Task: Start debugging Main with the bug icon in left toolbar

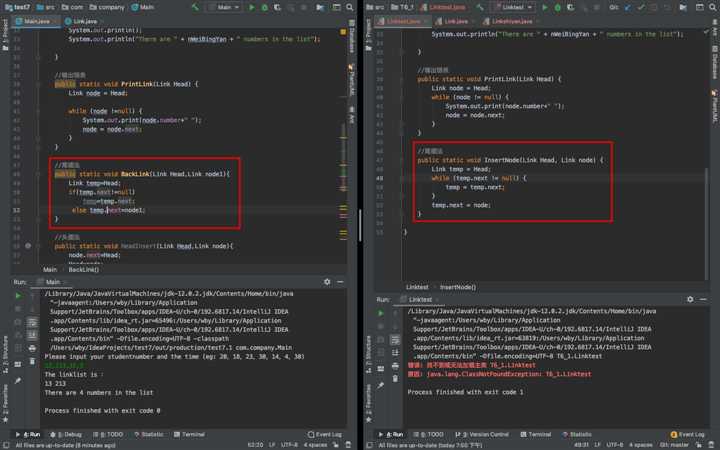Action: click(264, 7)
